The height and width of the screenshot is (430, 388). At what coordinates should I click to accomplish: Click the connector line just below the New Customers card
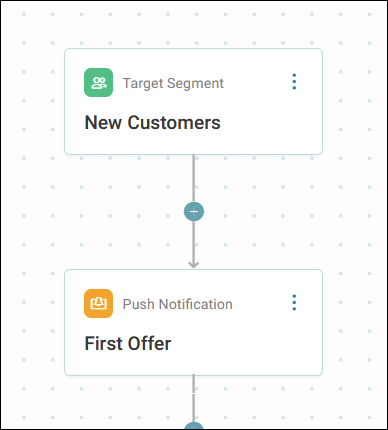point(194,178)
